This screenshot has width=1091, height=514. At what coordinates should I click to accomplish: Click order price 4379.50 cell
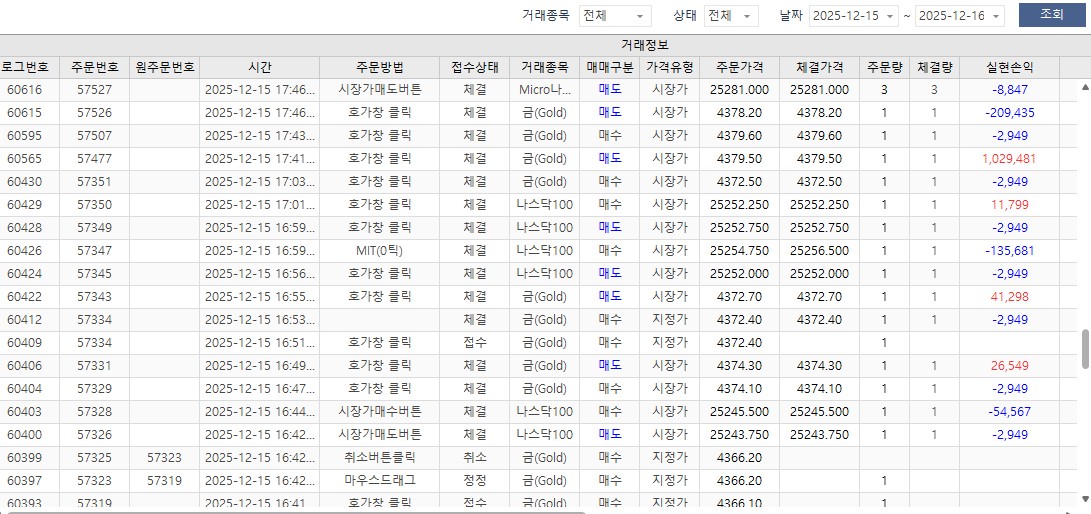[x=740, y=159]
